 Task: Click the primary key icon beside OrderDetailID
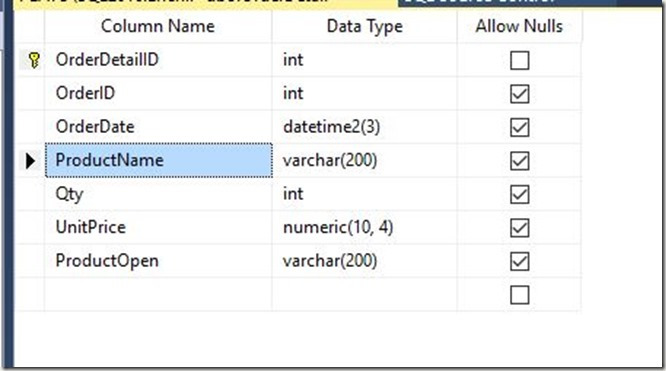pyautogui.click(x=34, y=60)
